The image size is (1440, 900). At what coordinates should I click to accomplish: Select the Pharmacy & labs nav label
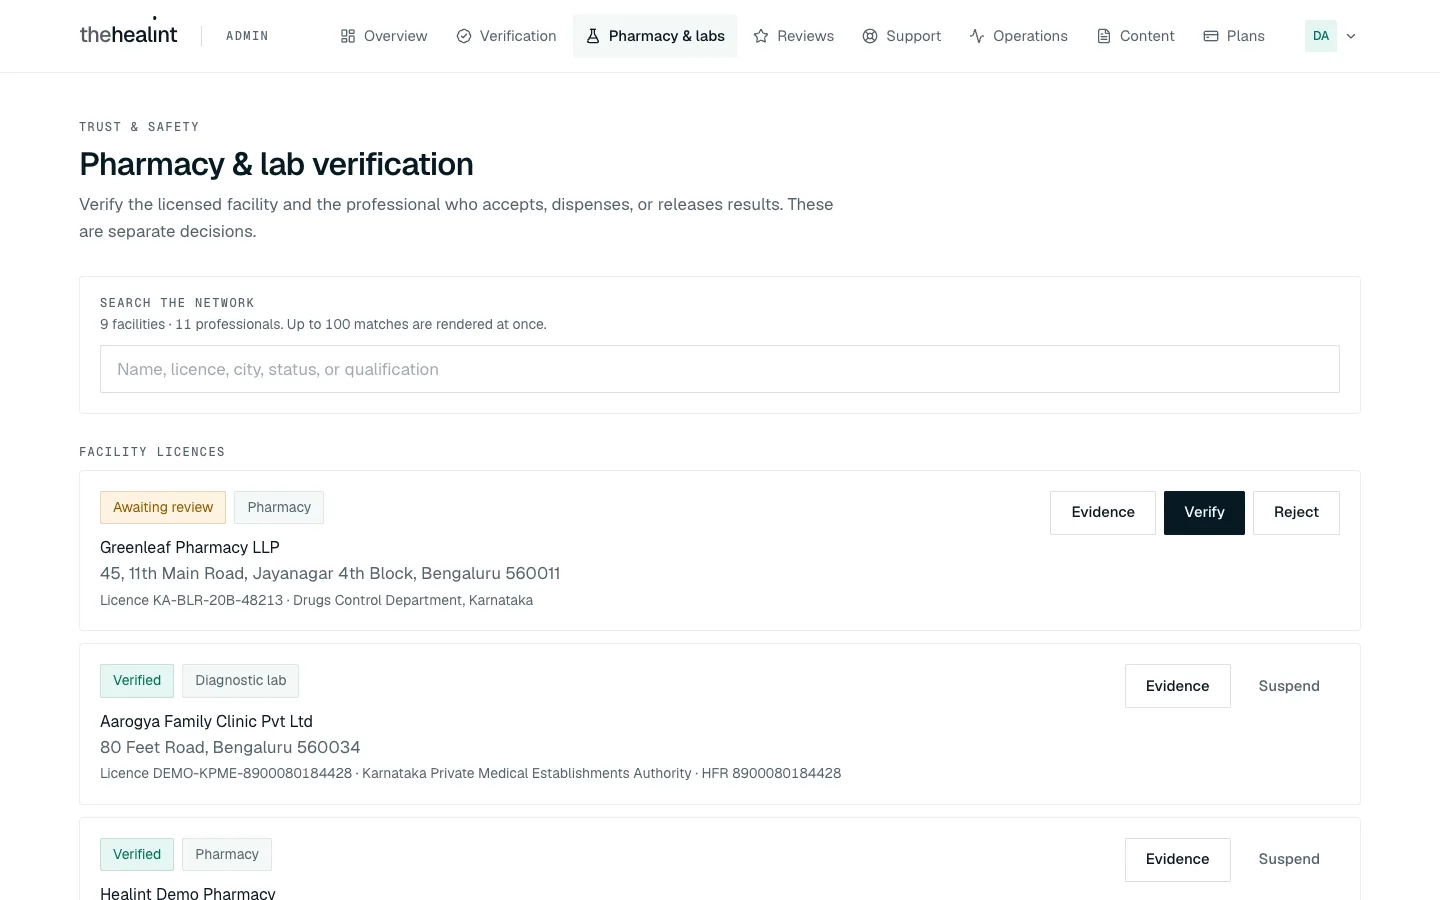(x=667, y=36)
